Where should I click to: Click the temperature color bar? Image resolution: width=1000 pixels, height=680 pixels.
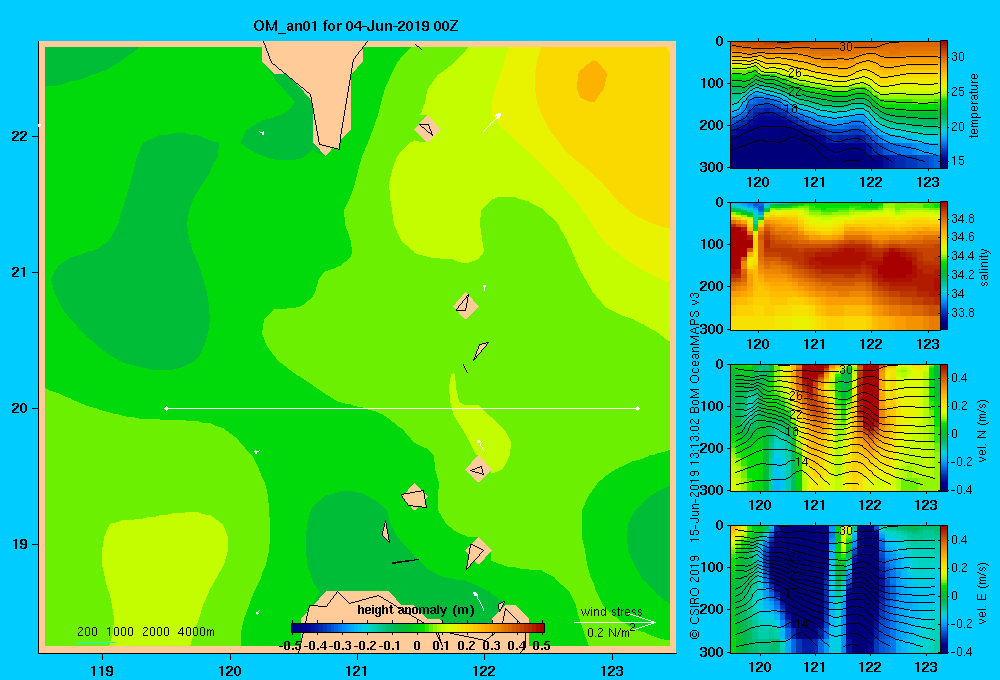[x=944, y=104]
